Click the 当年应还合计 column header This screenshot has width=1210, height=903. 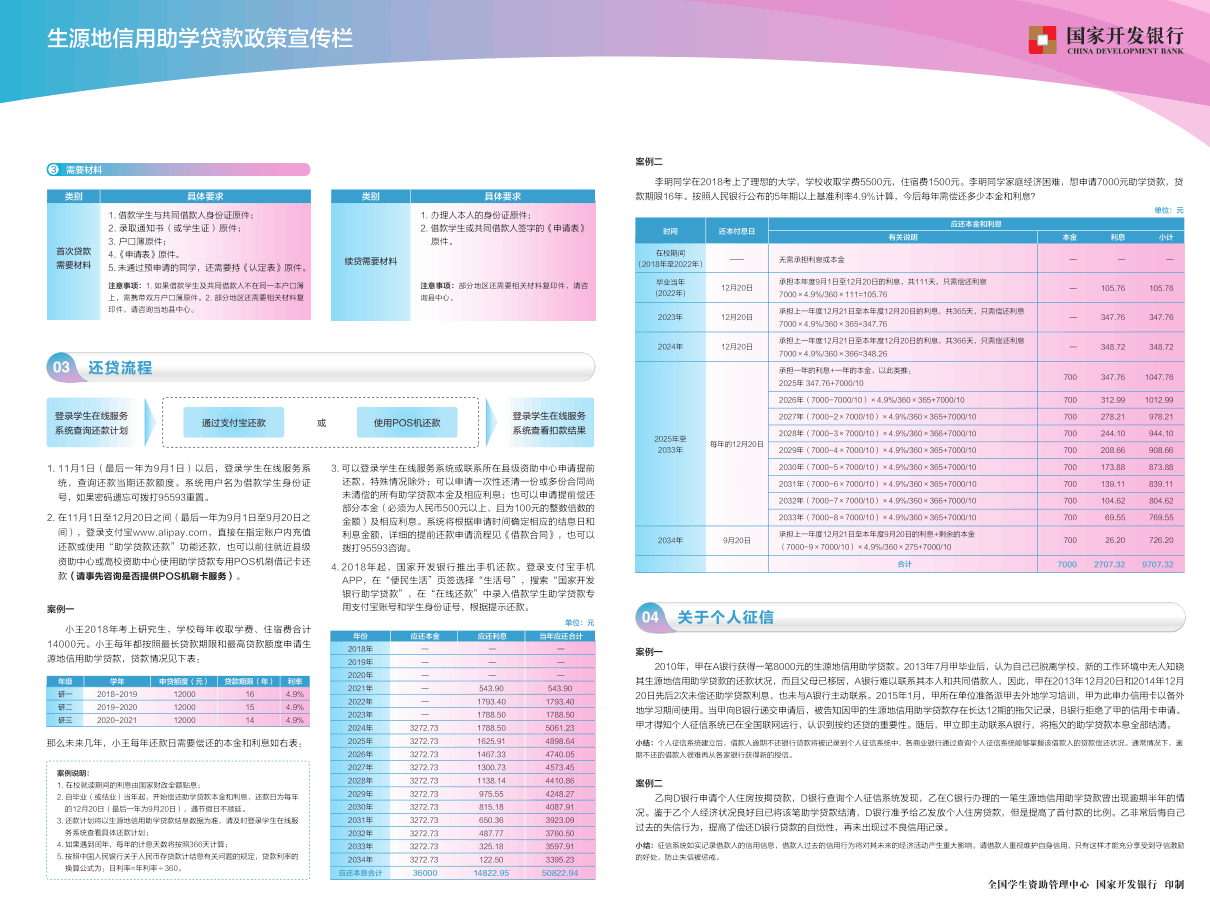tap(560, 636)
